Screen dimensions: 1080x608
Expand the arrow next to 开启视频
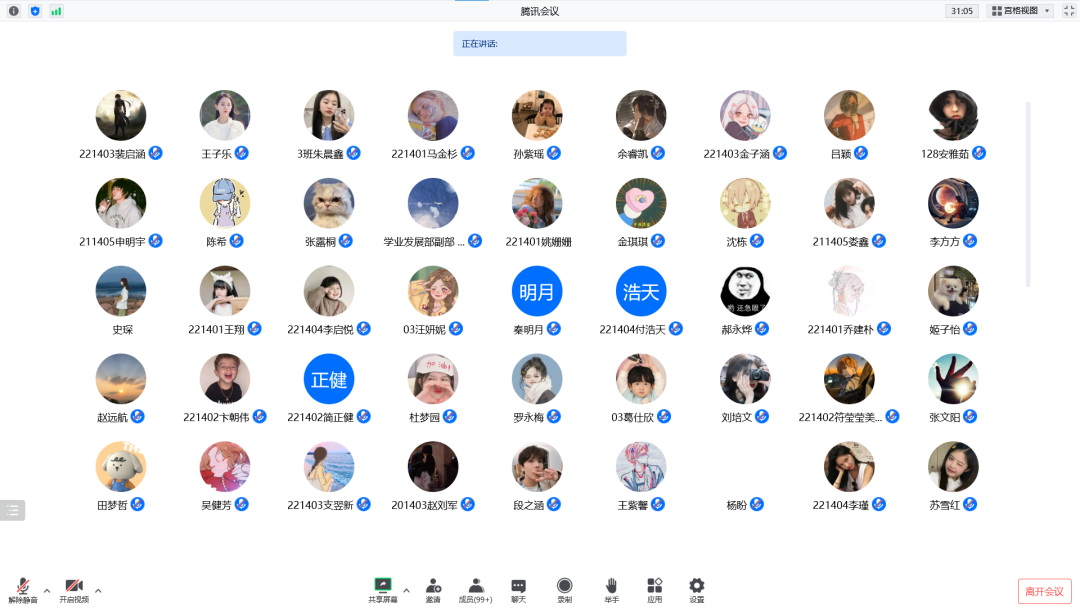tap(98, 590)
